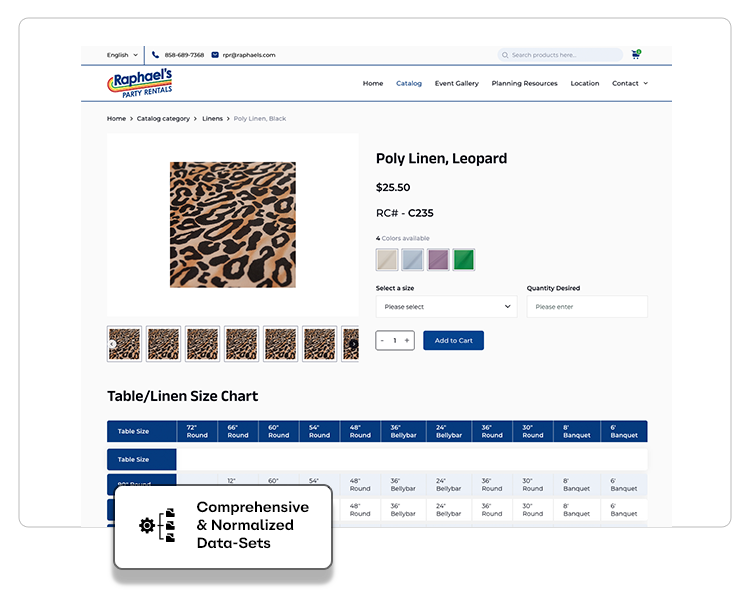Select the green color swatch

(463, 260)
